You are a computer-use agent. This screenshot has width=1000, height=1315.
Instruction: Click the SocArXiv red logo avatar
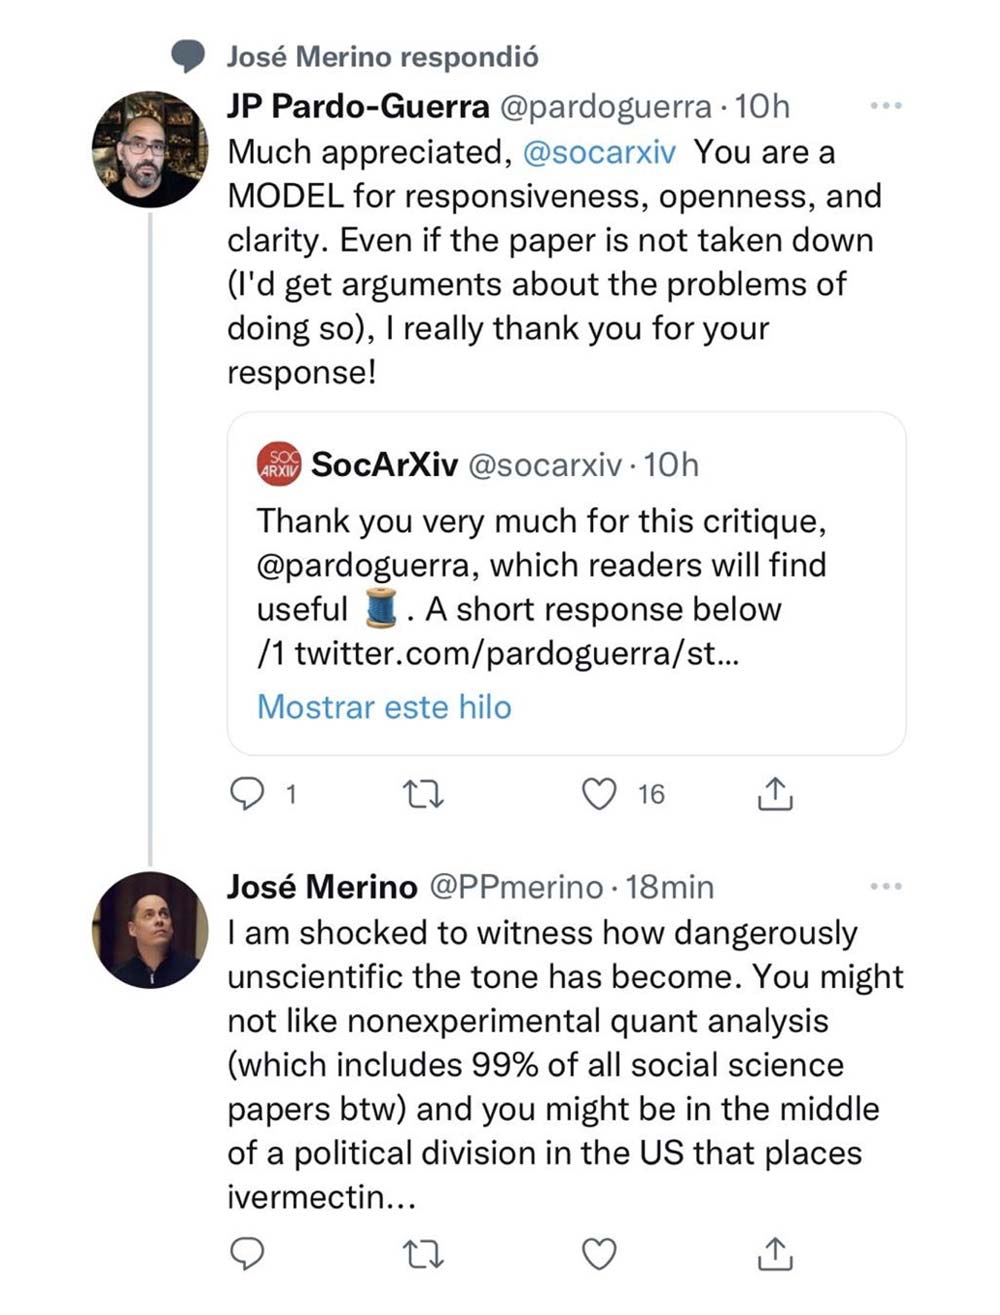[x=279, y=464]
